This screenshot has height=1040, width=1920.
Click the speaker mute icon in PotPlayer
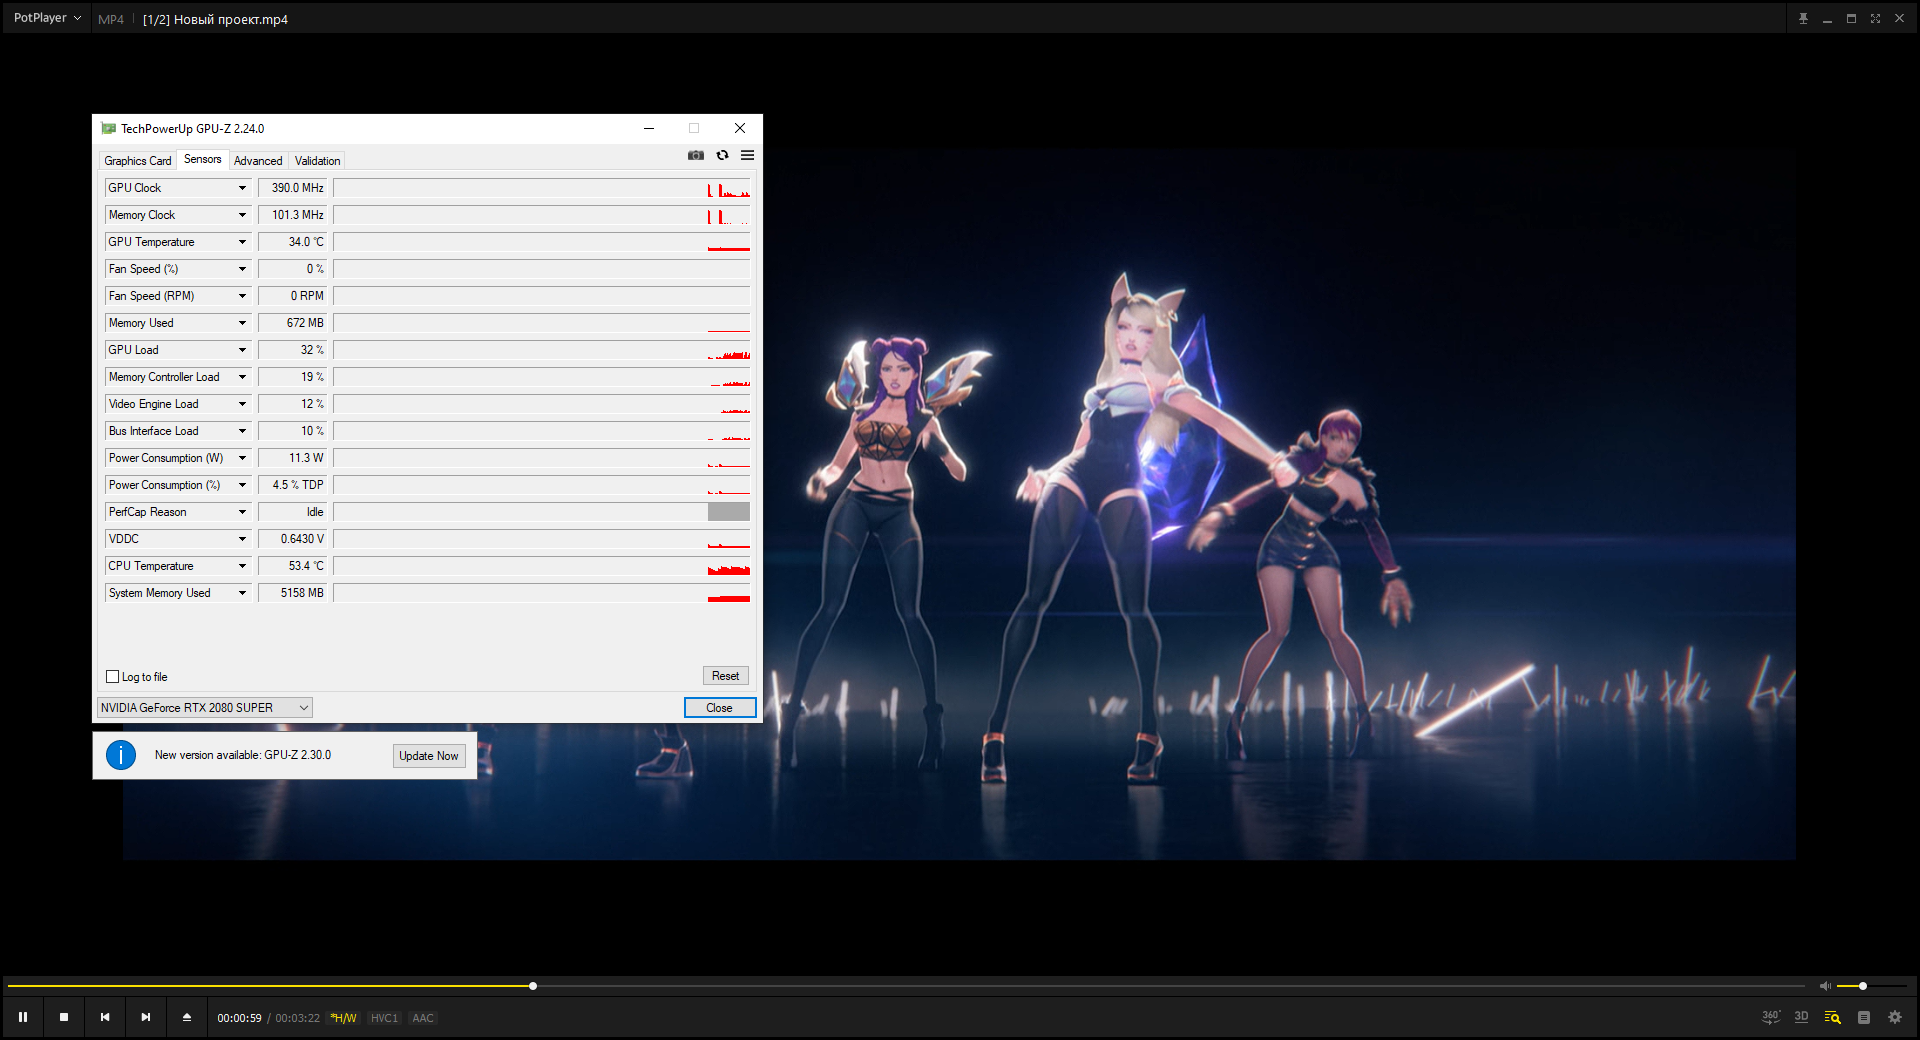[x=1825, y=986]
